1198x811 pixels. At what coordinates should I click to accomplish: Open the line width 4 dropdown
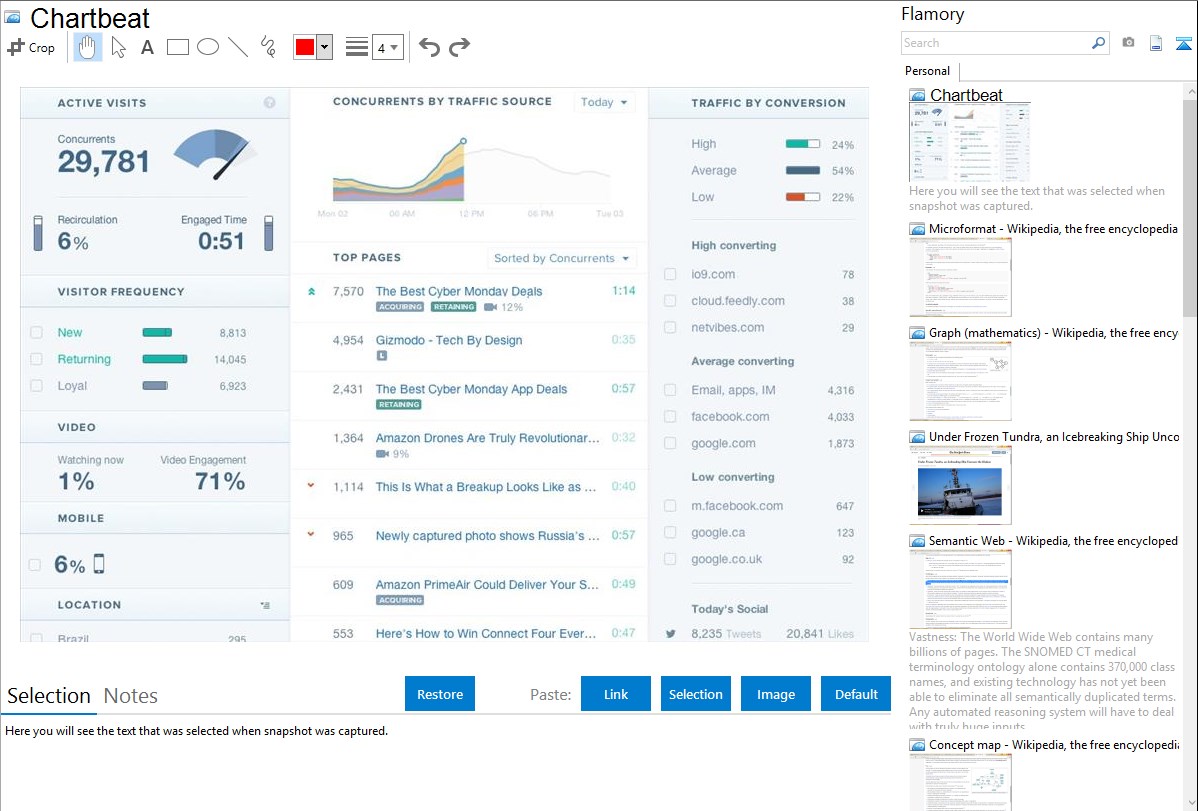[x=388, y=47]
